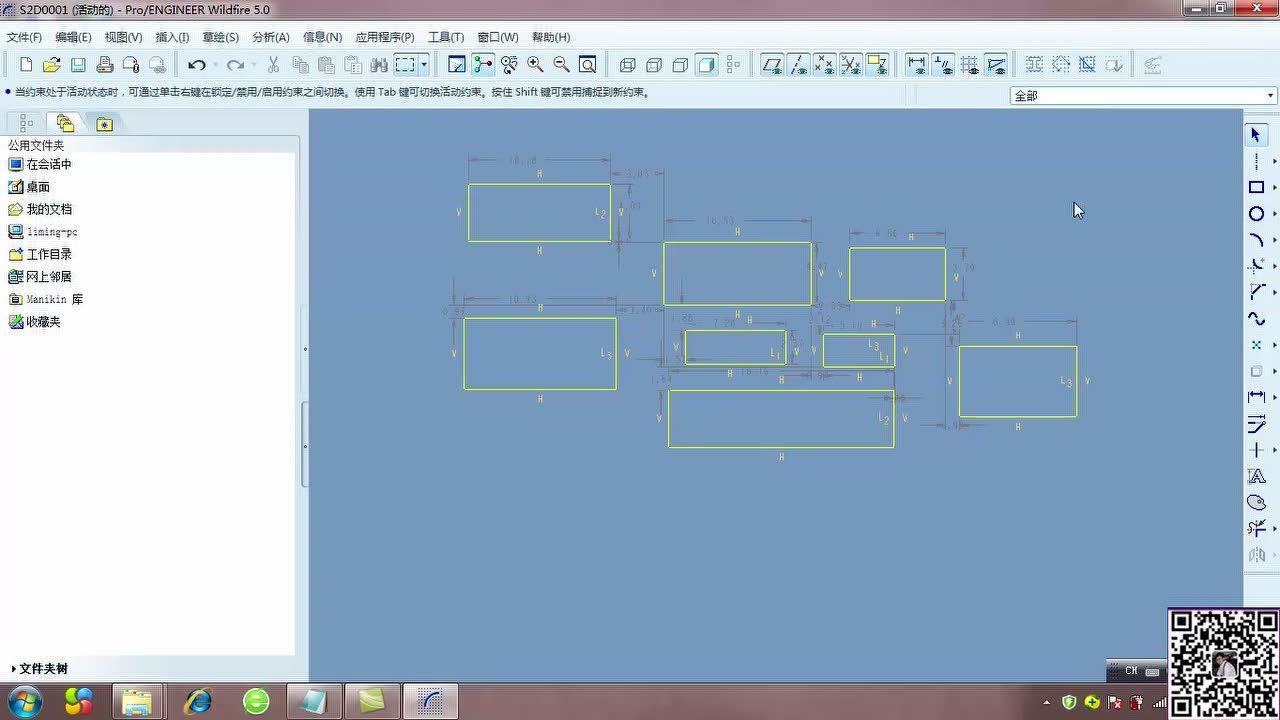Screen dimensions: 1280x720
Task: Toggle constraint display visibility
Action: click(943, 65)
